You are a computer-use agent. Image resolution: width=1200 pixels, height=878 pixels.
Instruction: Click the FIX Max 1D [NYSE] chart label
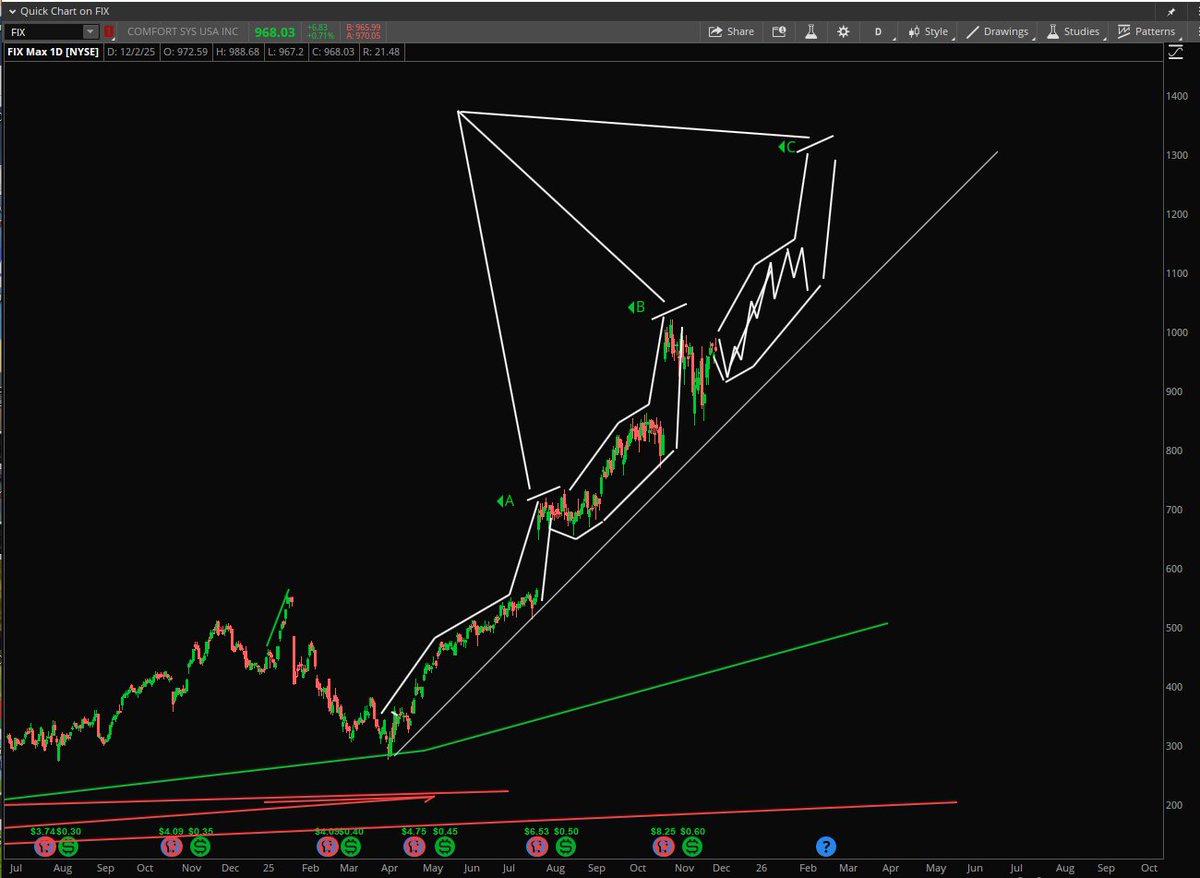pyautogui.click(x=53, y=51)
